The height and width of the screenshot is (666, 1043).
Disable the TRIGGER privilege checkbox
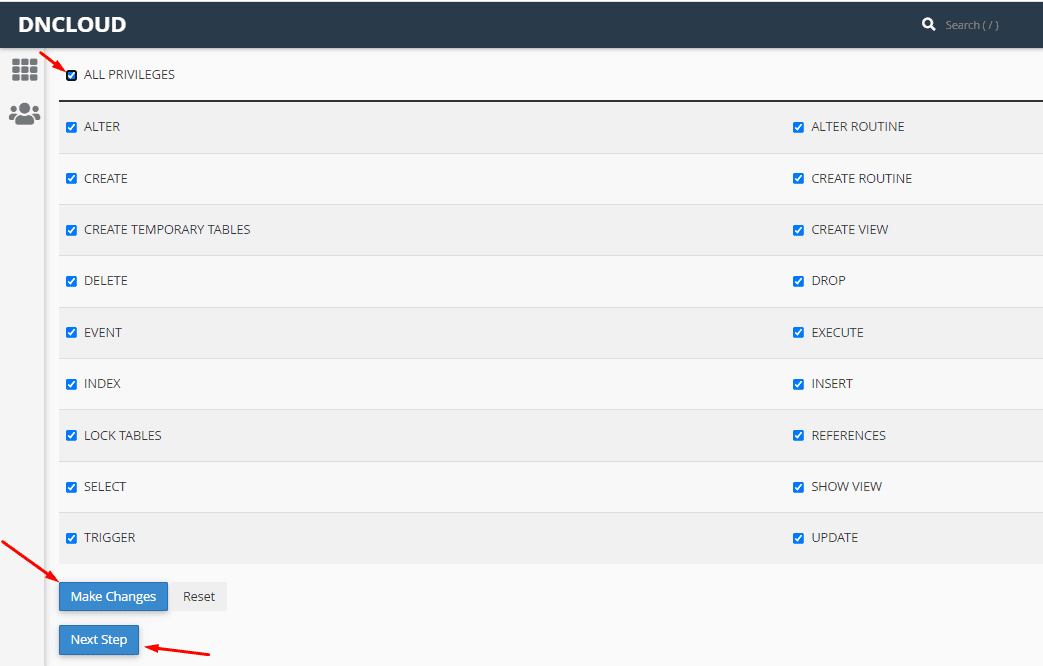(71, 538)
